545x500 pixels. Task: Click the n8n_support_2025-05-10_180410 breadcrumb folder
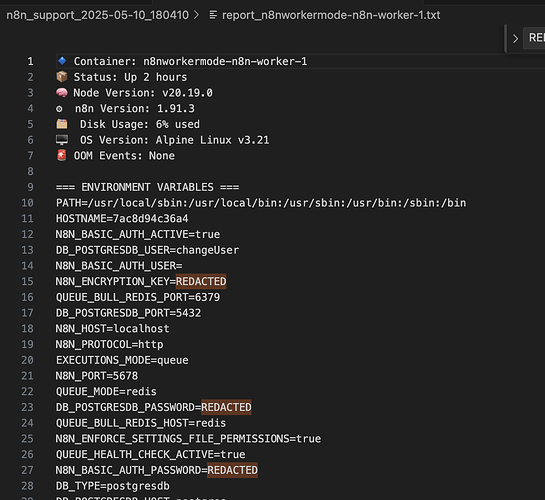pos(97,15)
